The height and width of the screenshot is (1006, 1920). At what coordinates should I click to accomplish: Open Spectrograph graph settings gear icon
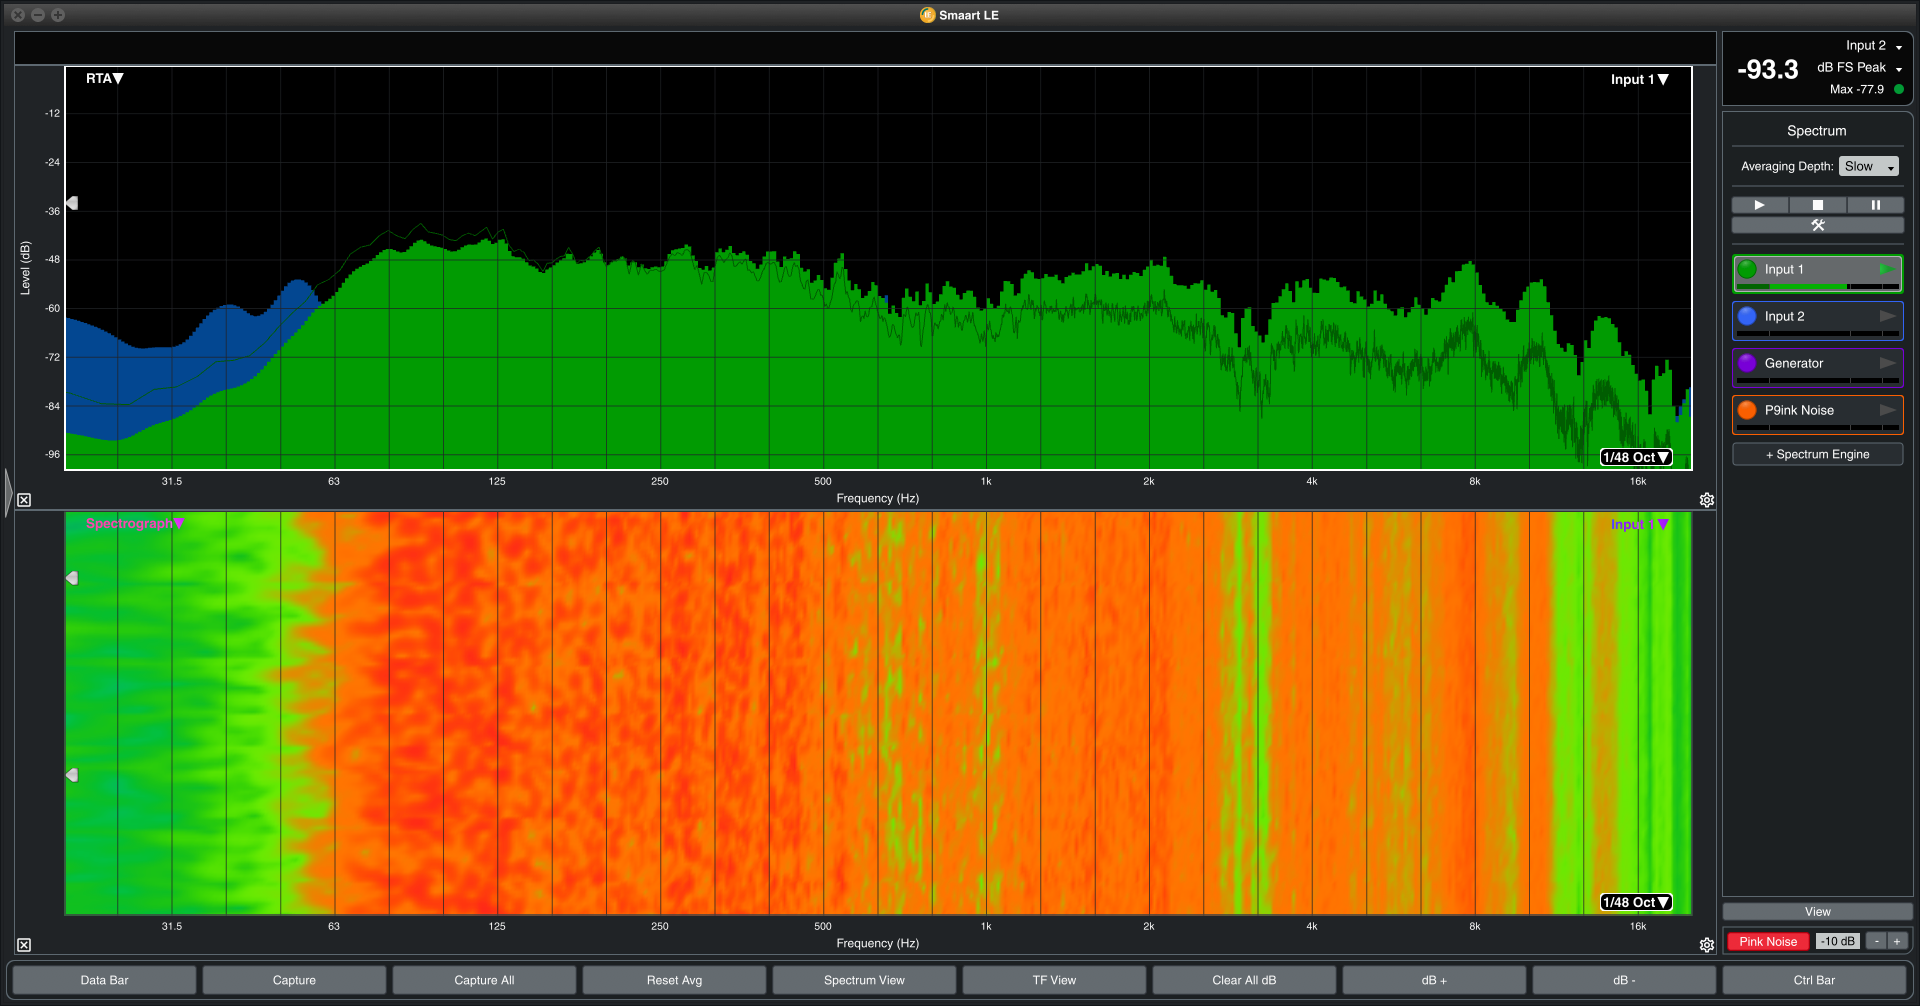(x=1707, y=945)
